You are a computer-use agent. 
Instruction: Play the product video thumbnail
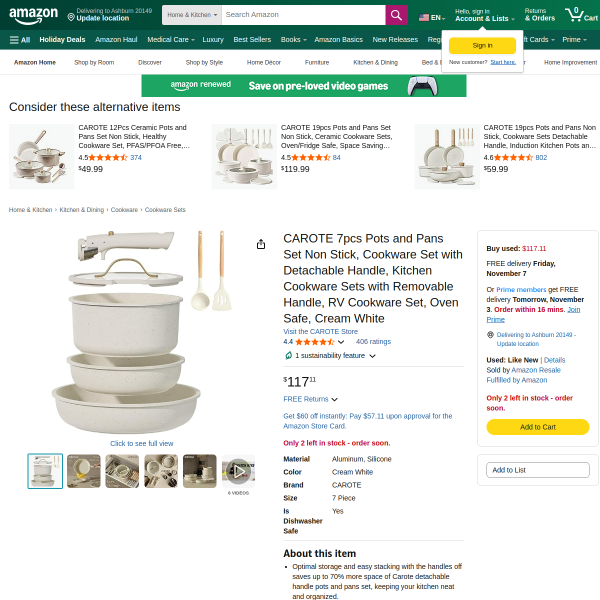[x=238, y=471]
